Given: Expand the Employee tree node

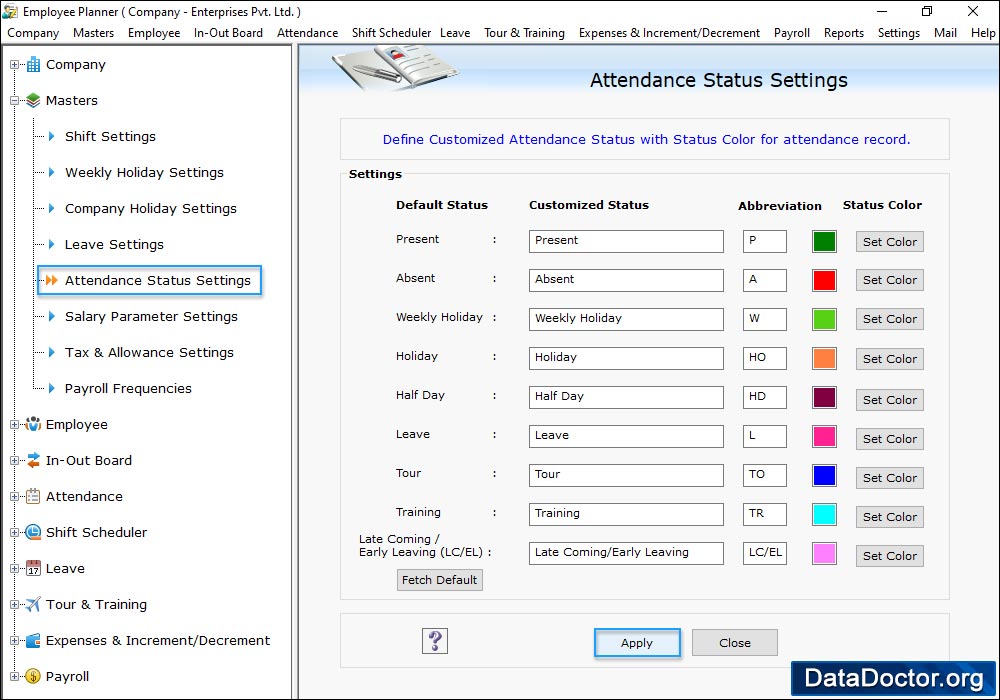Looking at the screenshot, I should point(14,424).
